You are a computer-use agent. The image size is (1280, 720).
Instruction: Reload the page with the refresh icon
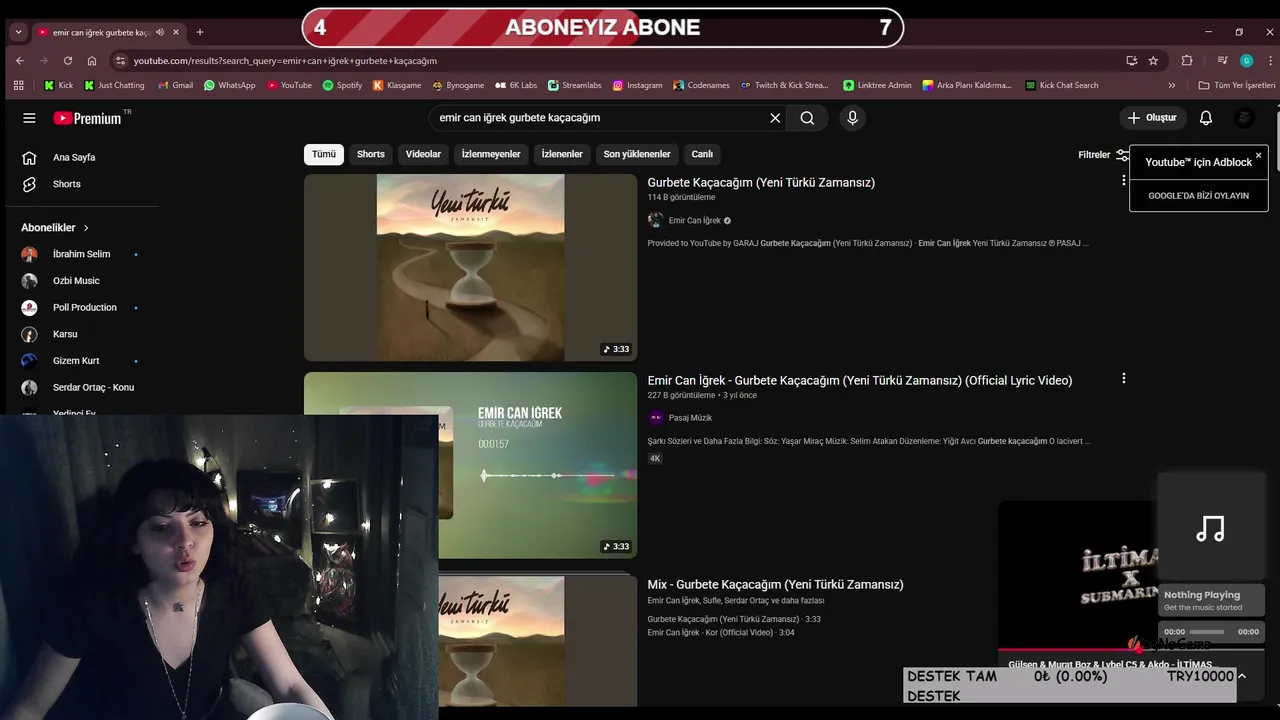tap(67, 60)
